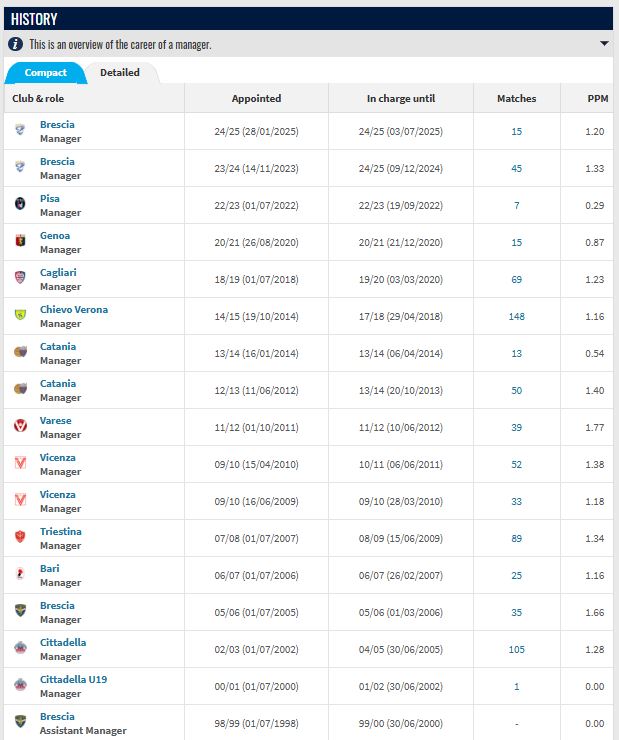Click the Vicenza crest in the 16/06/2009 row
The image size is (619, 740).
(x=20, y=499)
